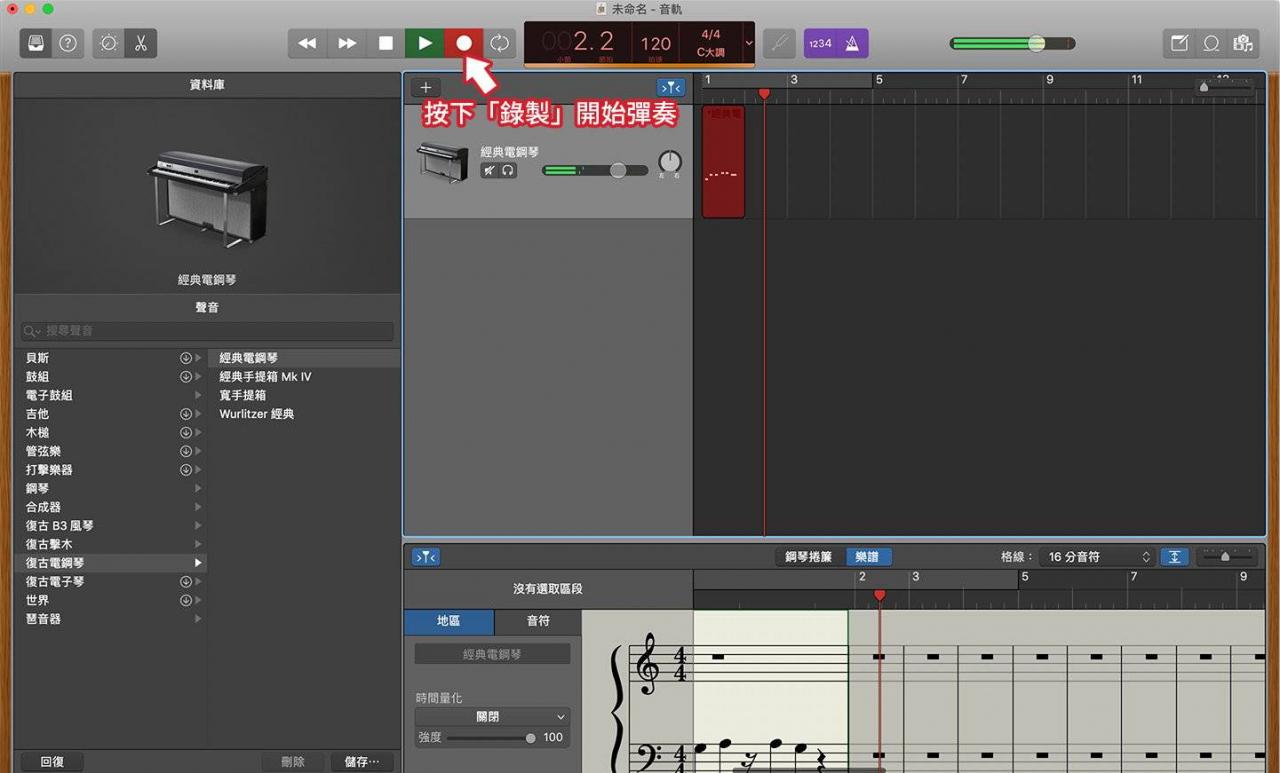Toggle the 1234 Count-in button

[x=820, y=43]
